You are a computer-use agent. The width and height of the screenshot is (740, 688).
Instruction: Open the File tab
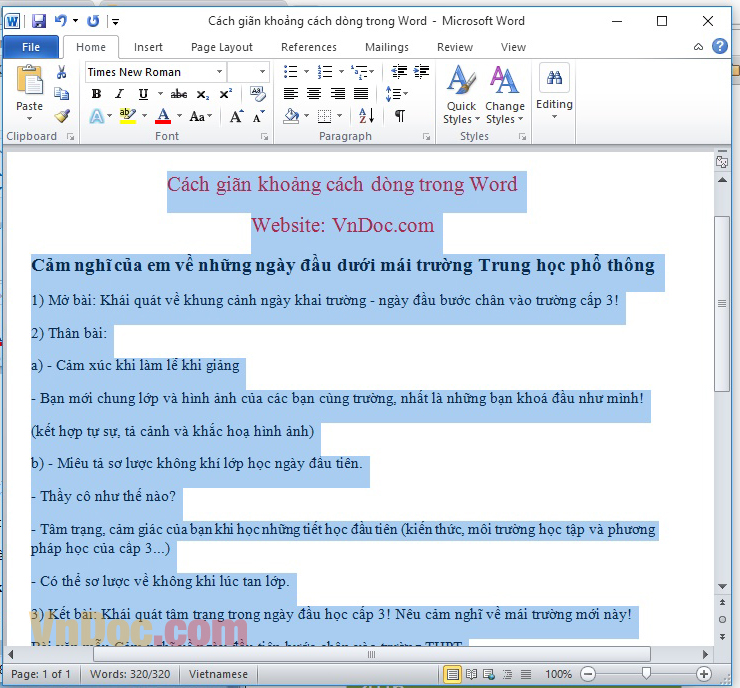click(31, 47)
